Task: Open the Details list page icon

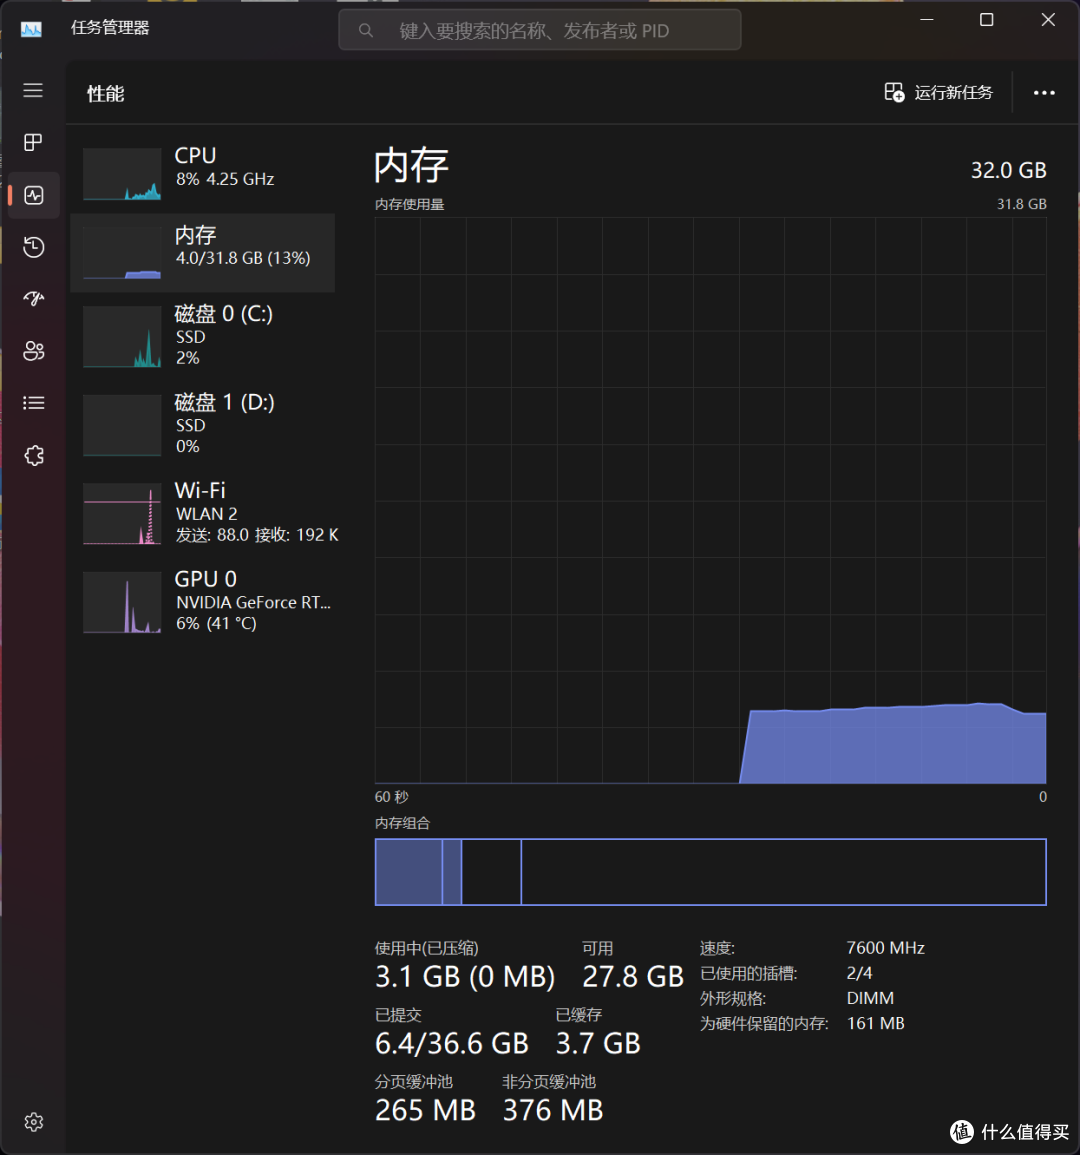Action: point(34,403)
